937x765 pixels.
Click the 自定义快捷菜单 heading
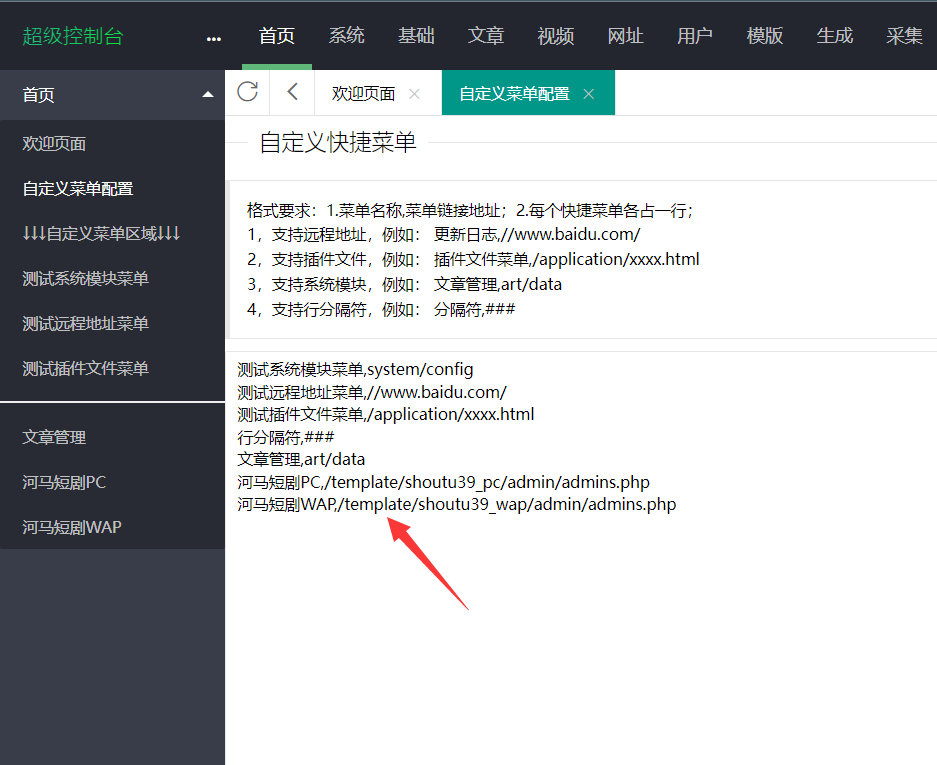[338, 143]
